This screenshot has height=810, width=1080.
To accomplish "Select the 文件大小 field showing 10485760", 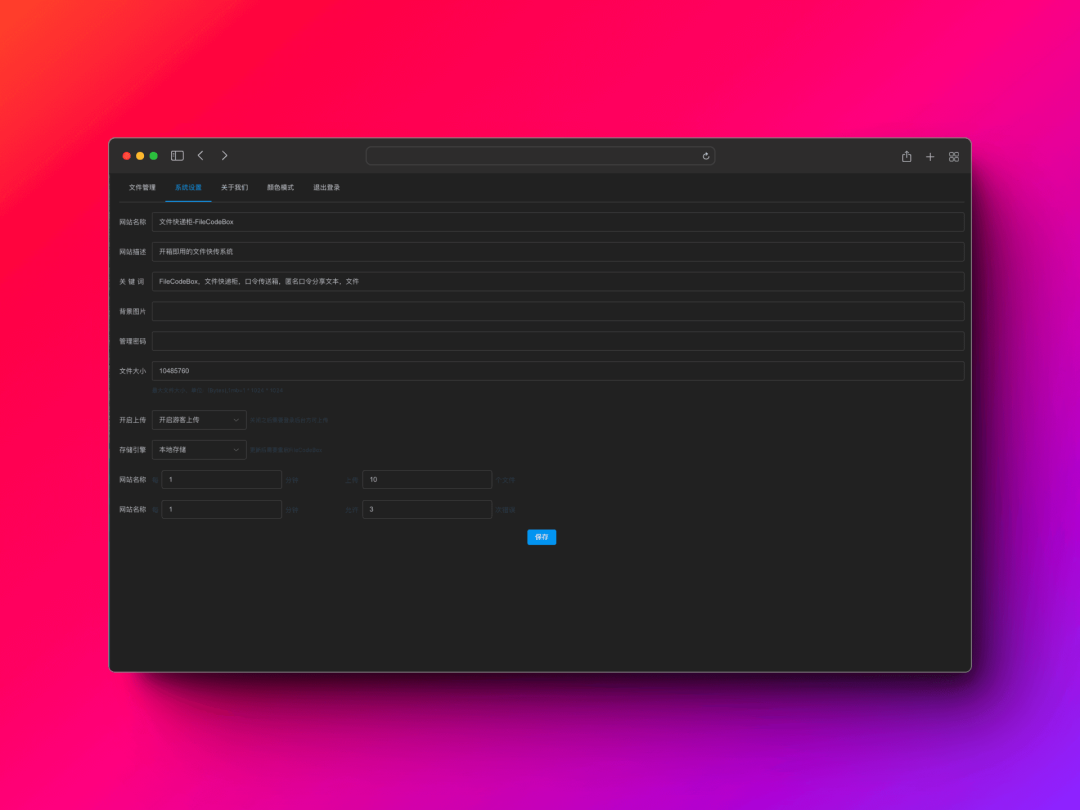I will coord(560,371).
